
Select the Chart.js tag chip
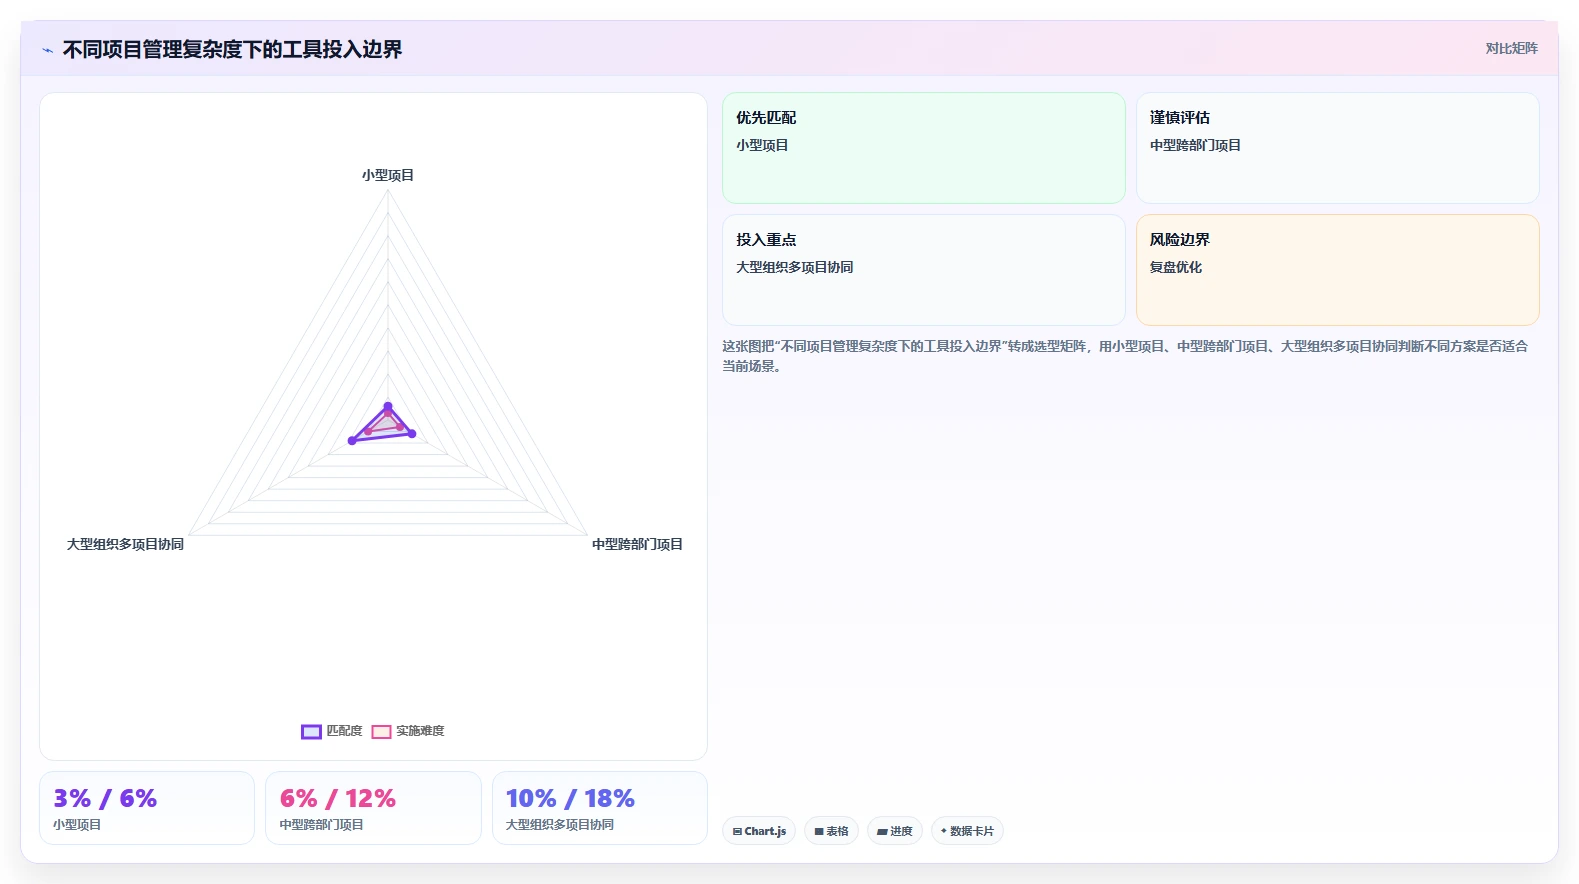[759, 831]
